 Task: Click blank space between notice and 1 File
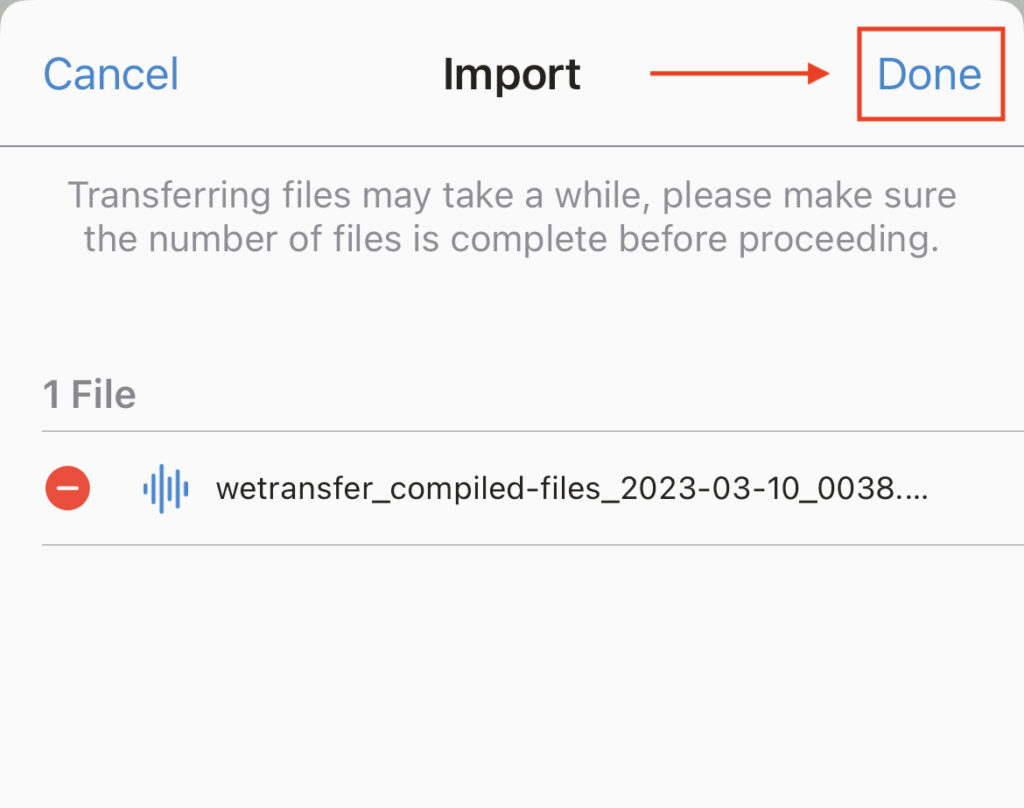click(512, 314)
